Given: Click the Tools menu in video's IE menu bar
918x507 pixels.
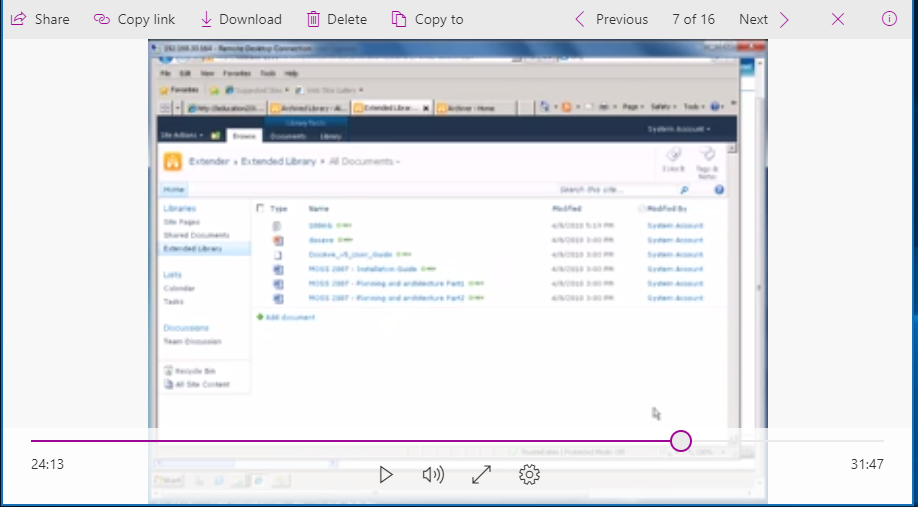Looking at the screenshot, I should (268, 74).
